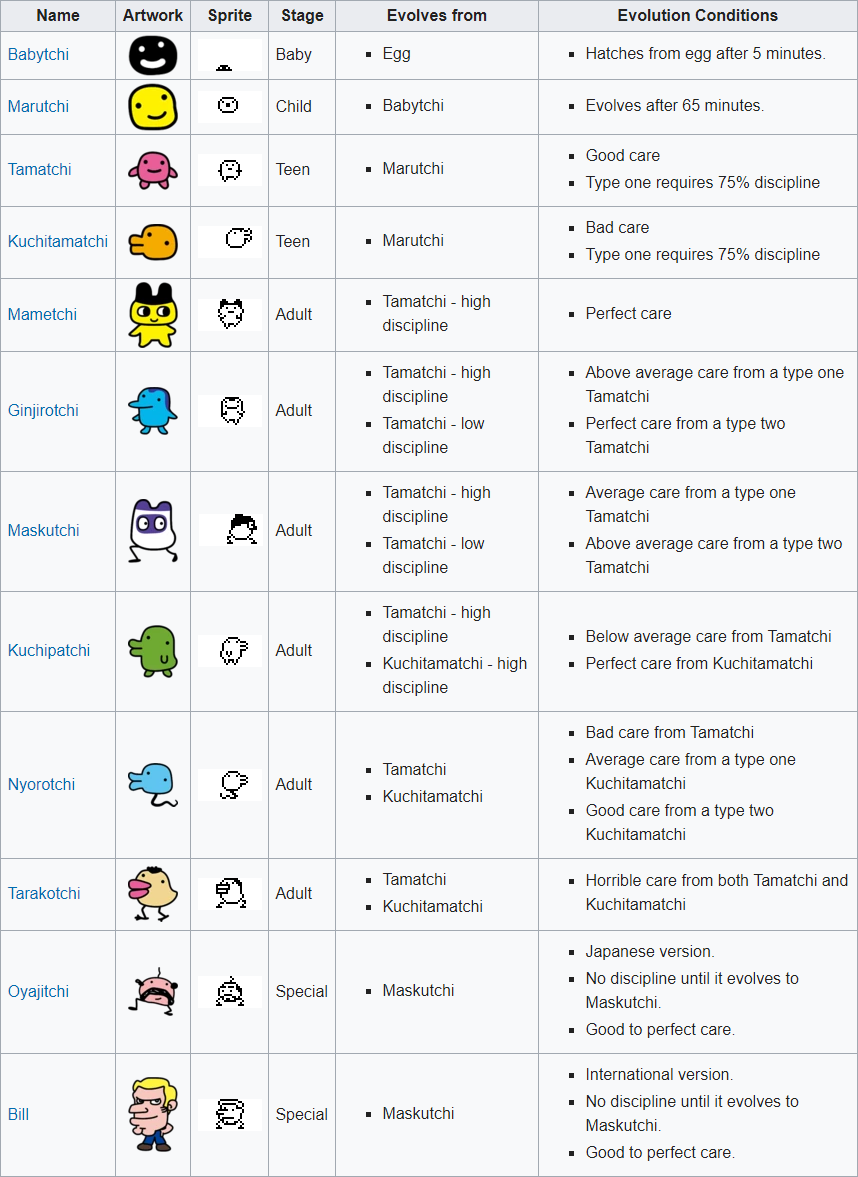Click the yellow Marutchi artwork
This screenshot has height=1177, width=858.
tap(152, 106)
